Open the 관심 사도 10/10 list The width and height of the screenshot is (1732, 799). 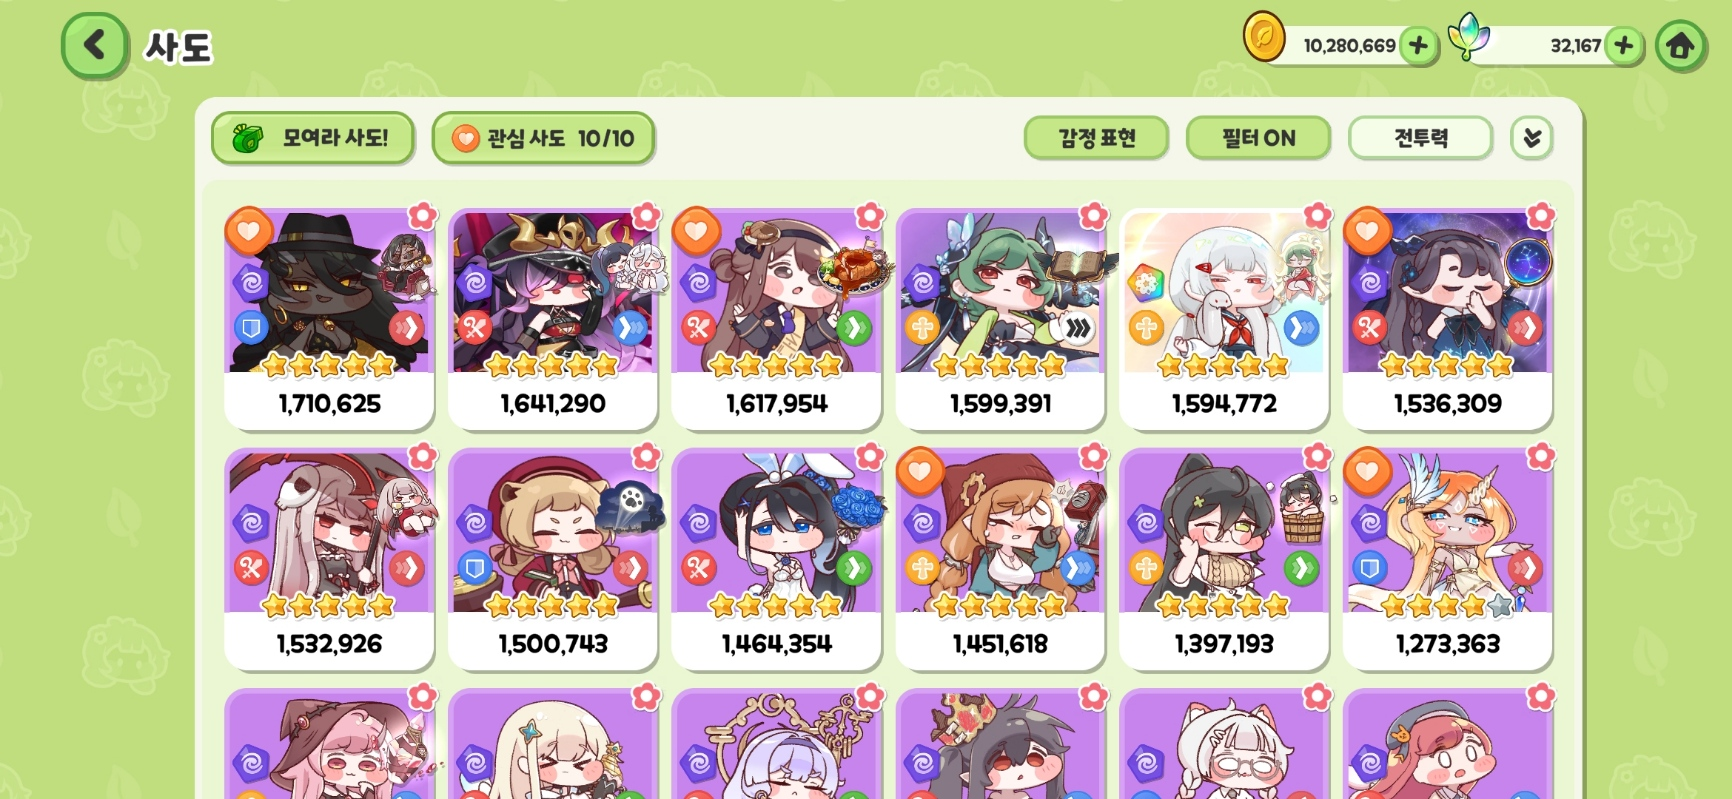[543, 138]
